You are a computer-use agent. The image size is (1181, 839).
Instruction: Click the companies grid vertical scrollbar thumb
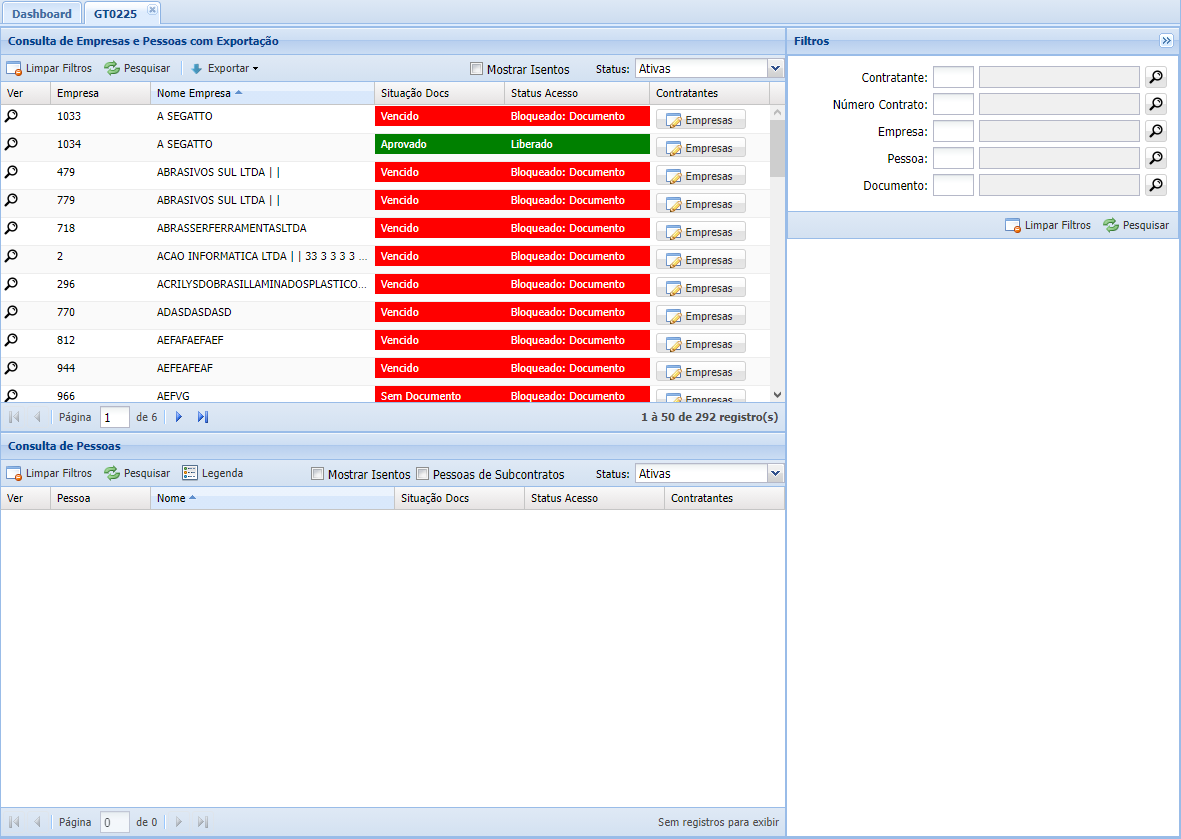point(777,148)
